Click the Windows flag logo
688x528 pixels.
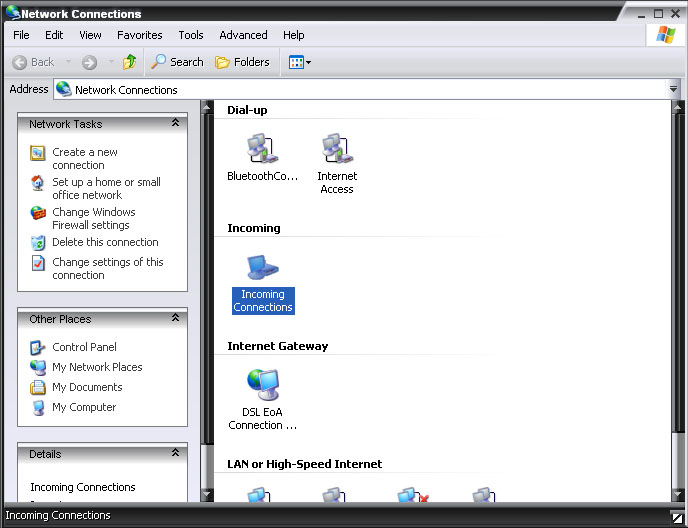[666, 35]
